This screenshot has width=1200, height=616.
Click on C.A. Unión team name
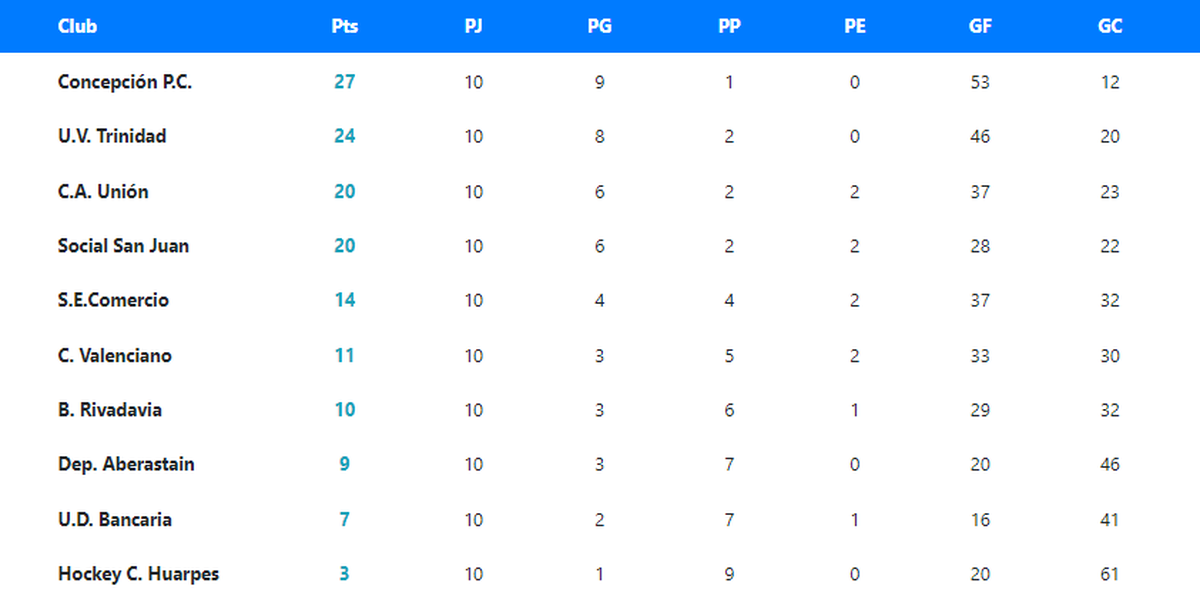point(103,191)
